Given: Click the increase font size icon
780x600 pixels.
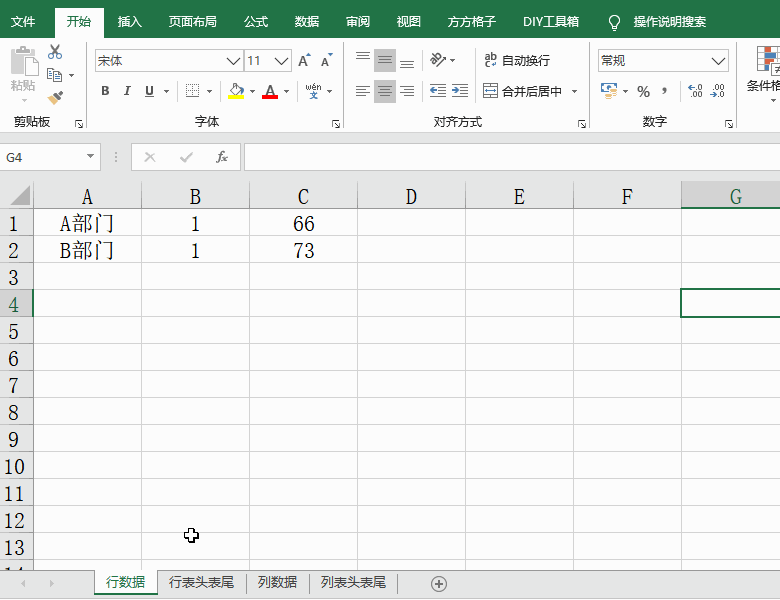Looking at the screenshot, I should point(304,61).
